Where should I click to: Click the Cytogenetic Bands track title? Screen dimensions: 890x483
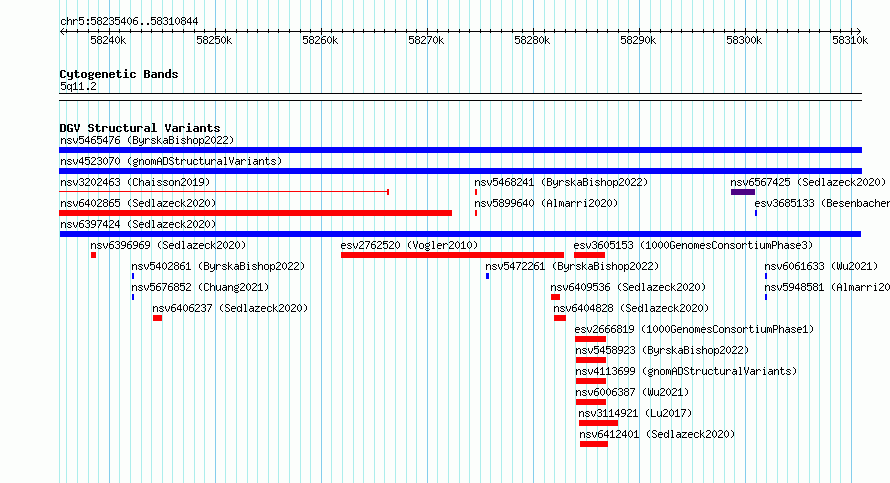119,74
